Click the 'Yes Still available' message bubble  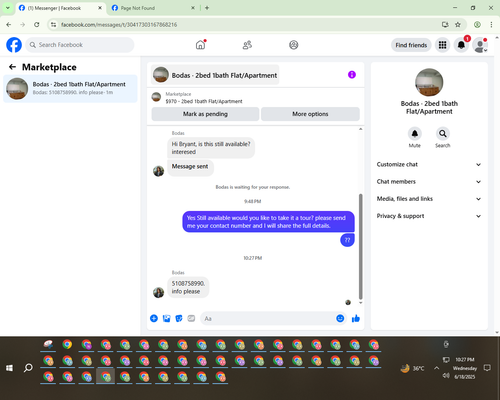[268, 222]
